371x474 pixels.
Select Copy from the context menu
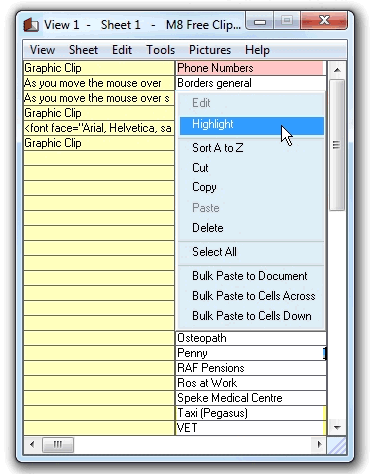252,187
